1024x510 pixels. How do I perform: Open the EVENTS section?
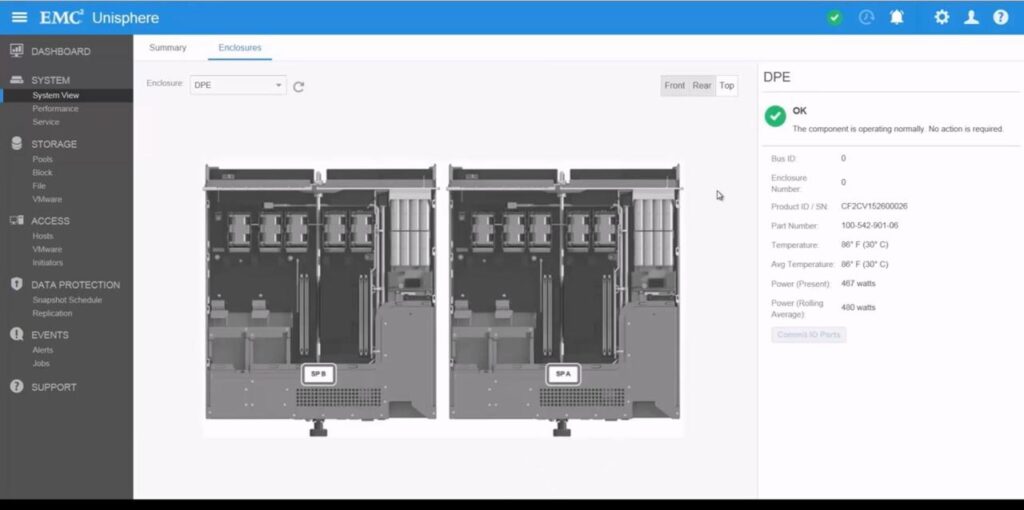[x=50, y=335]
